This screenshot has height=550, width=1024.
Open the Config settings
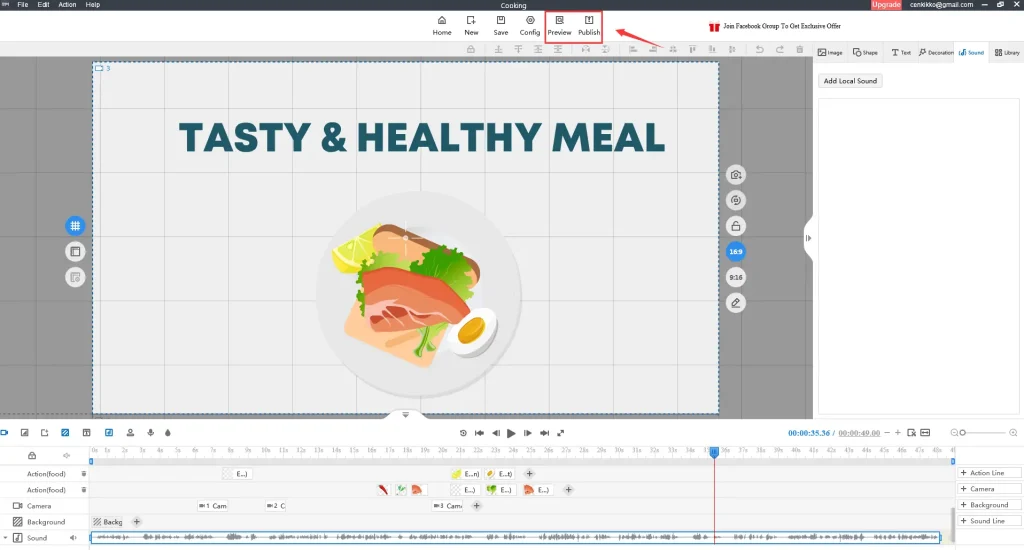[x=530, y=25]
